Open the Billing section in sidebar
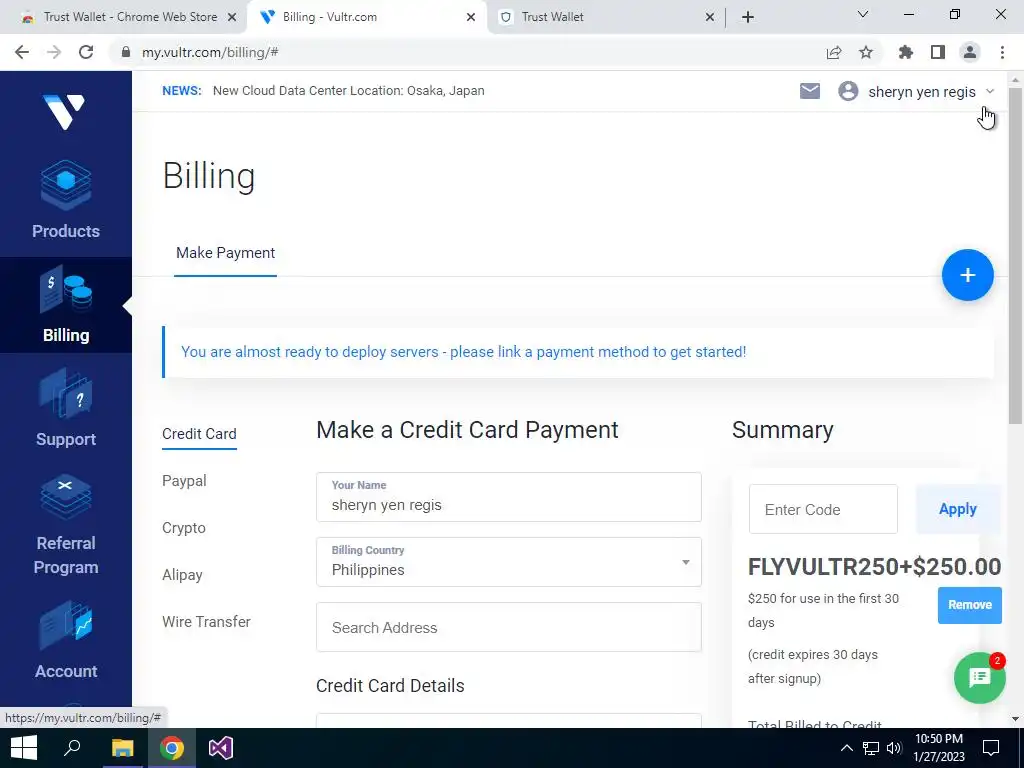This screenshot has height=768, width=1024. click(x=66, y=304)
